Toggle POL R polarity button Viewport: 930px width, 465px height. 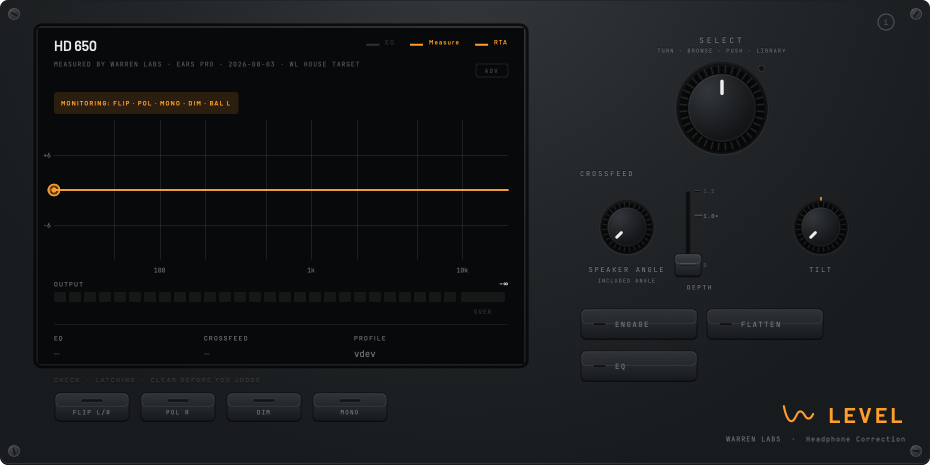(178, 407)
